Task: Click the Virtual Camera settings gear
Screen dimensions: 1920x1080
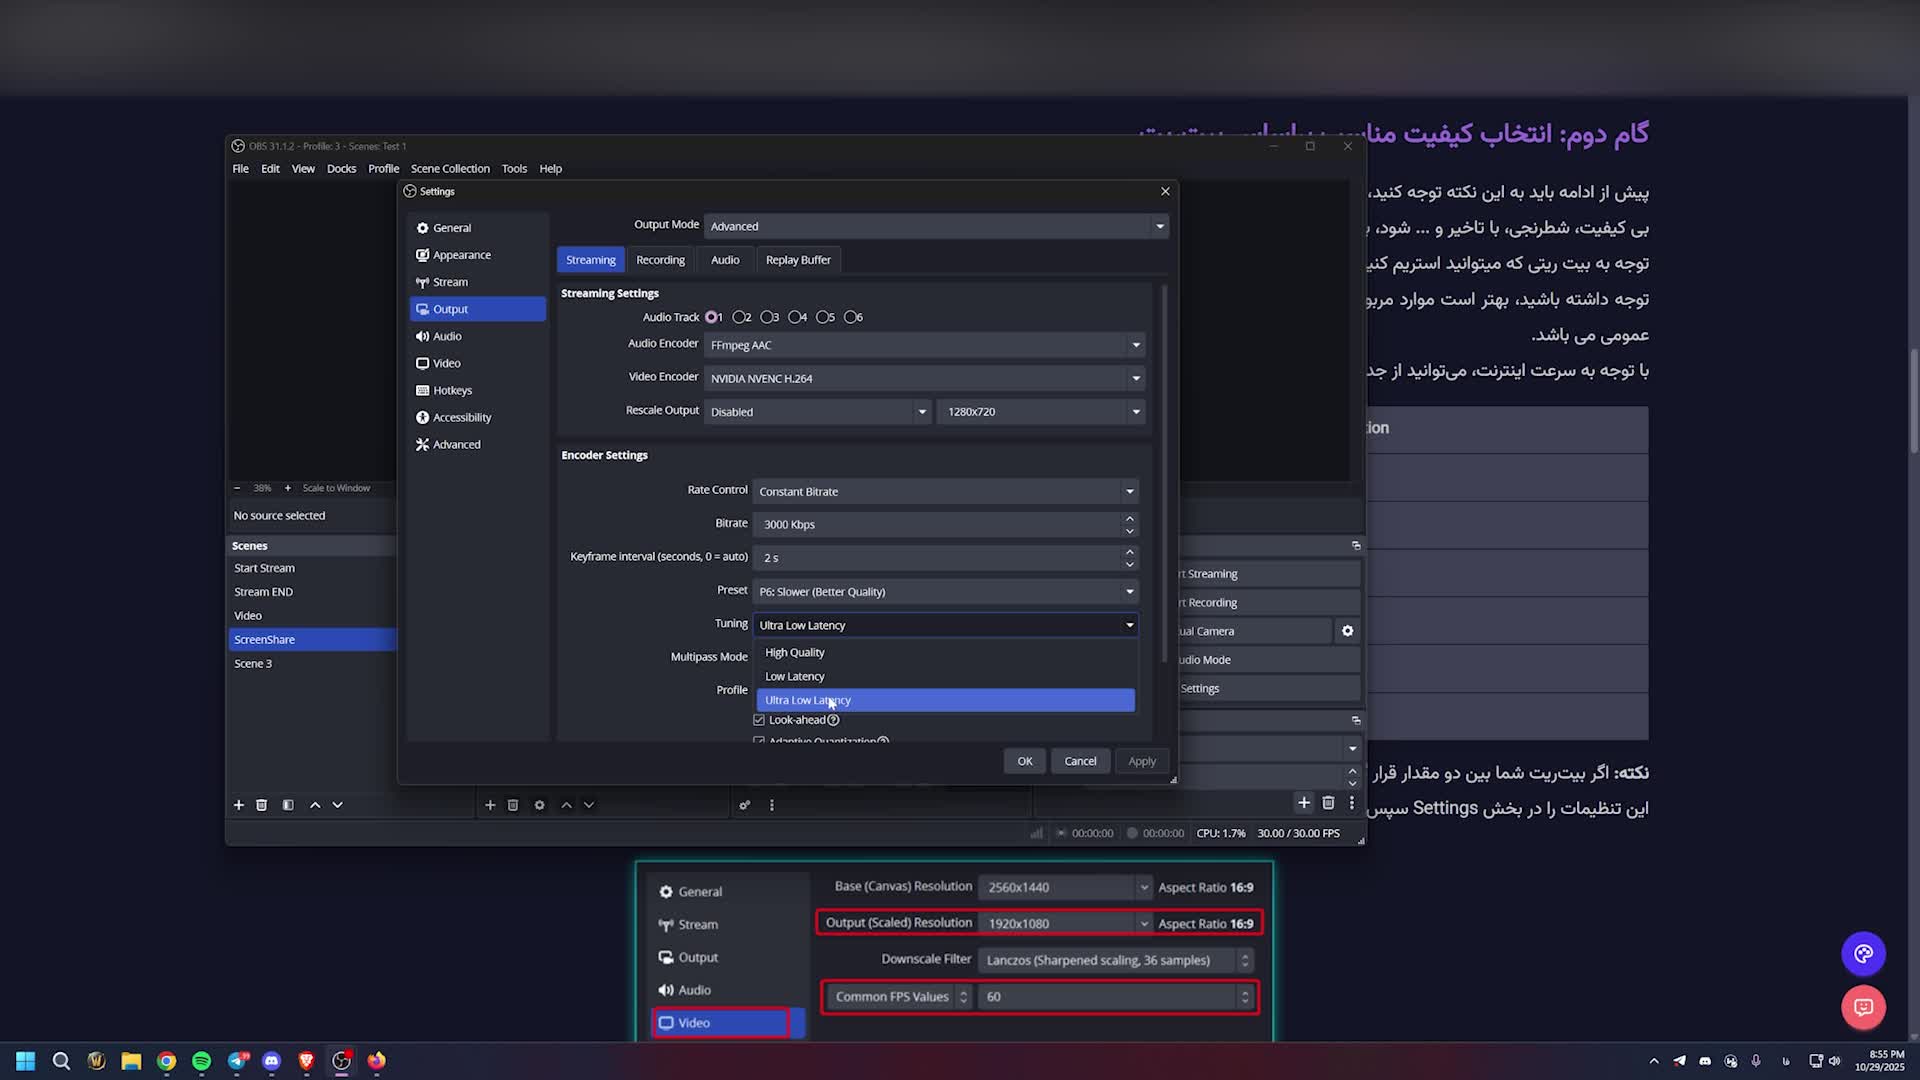Action: tap(1347, 631)
